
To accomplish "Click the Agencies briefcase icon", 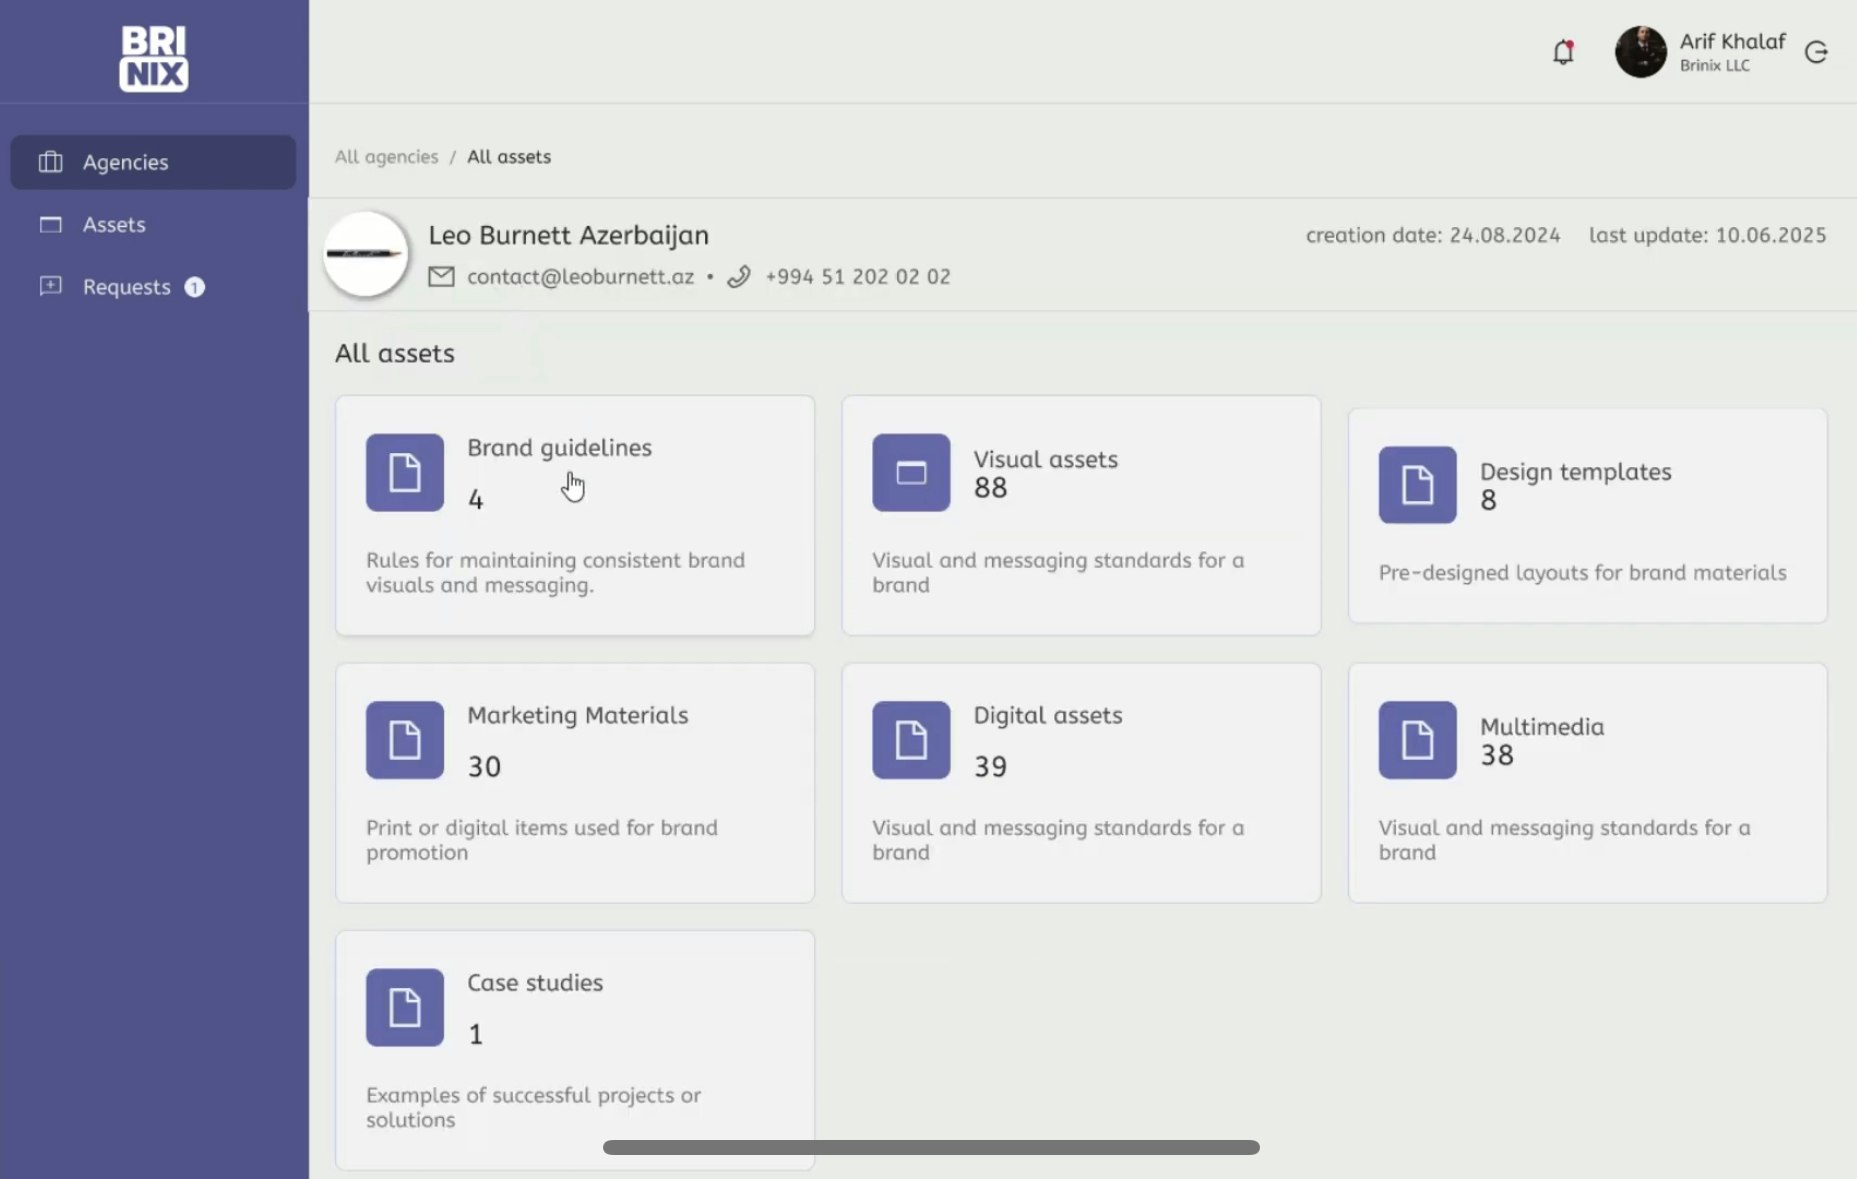I will click(x=50, y=162).
